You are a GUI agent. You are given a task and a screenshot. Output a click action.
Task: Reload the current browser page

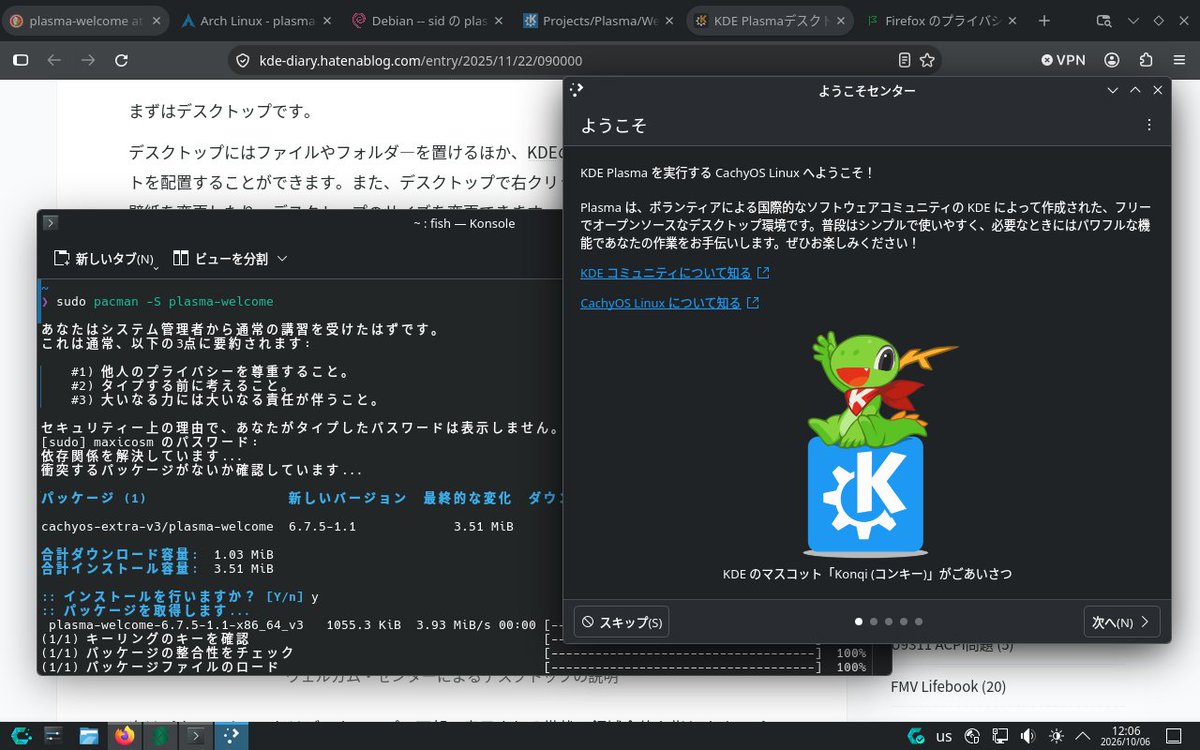pos(121,60)
